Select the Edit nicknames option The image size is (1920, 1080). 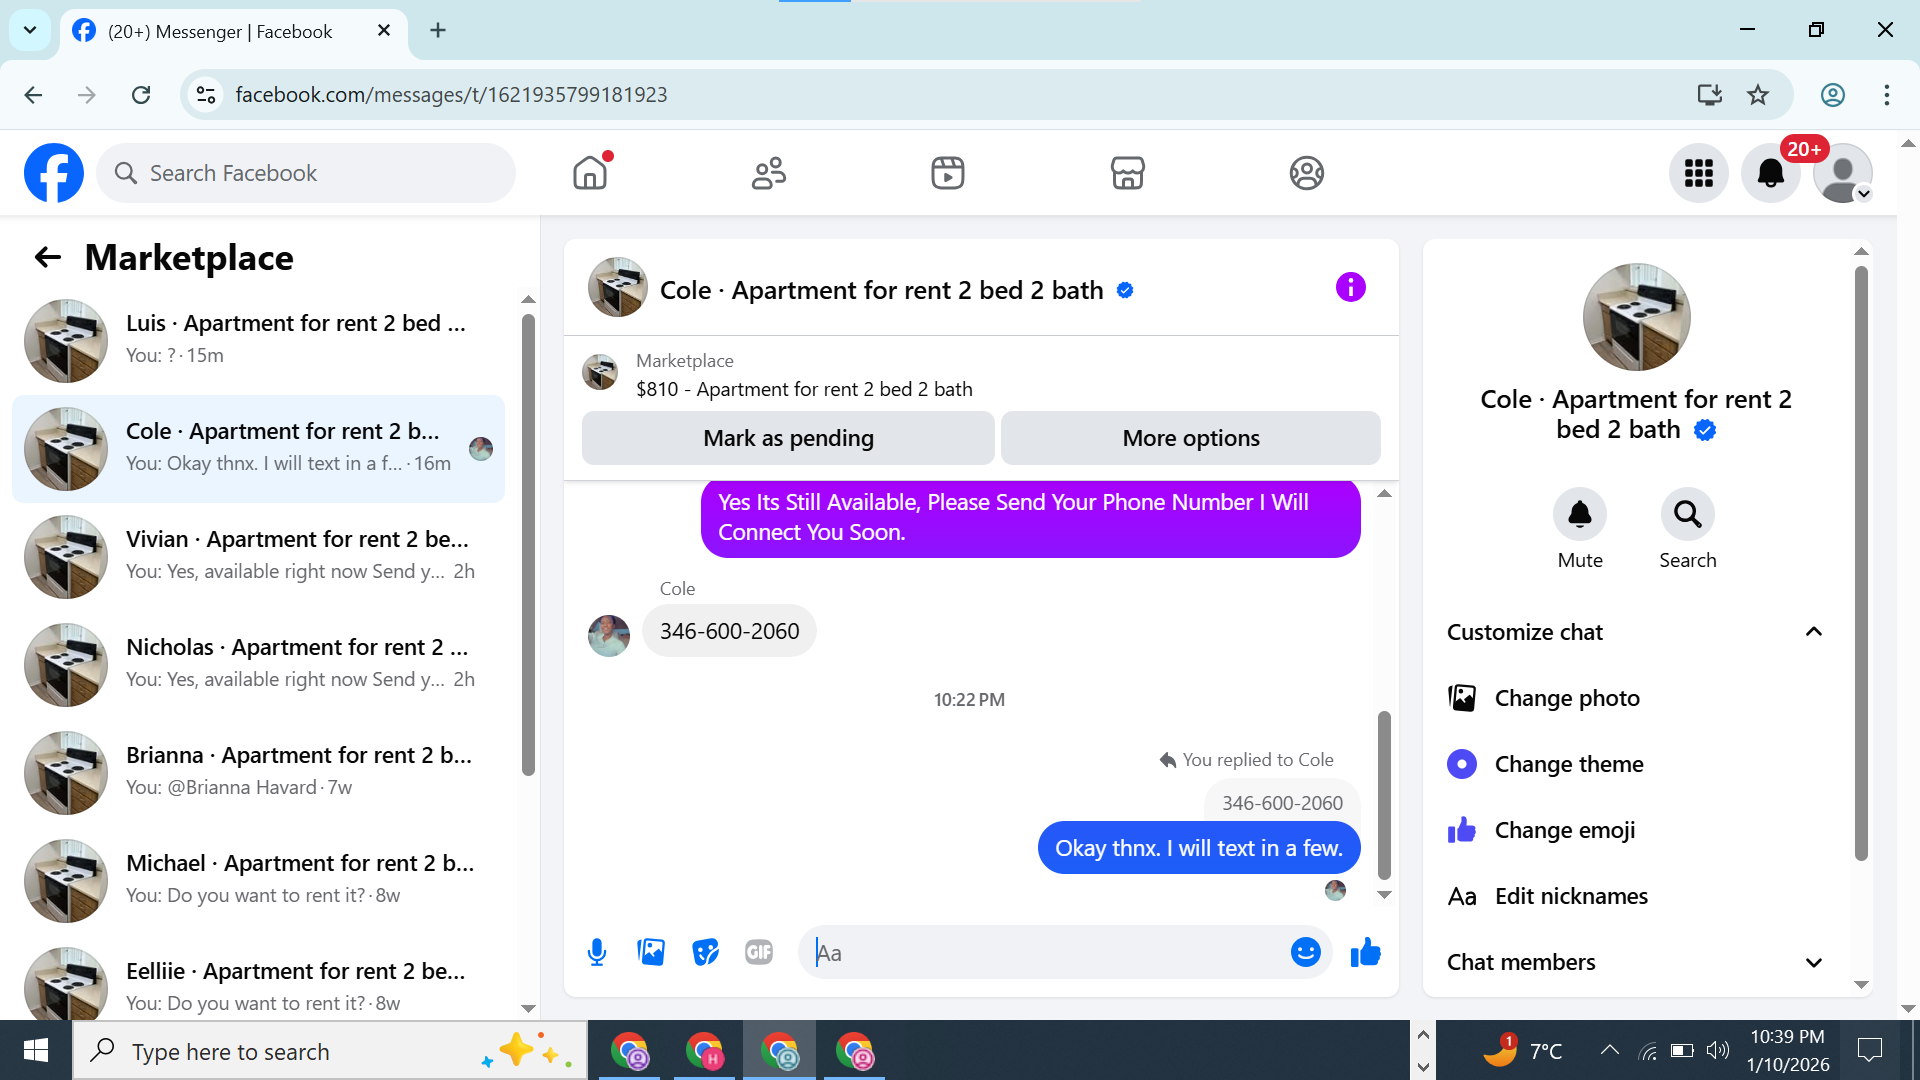pos(1570,896)
